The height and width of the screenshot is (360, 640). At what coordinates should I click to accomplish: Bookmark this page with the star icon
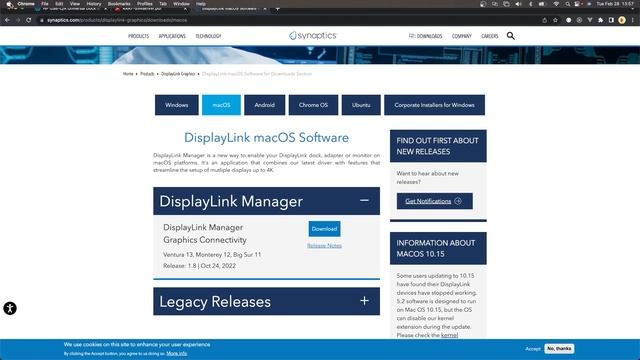555,20
